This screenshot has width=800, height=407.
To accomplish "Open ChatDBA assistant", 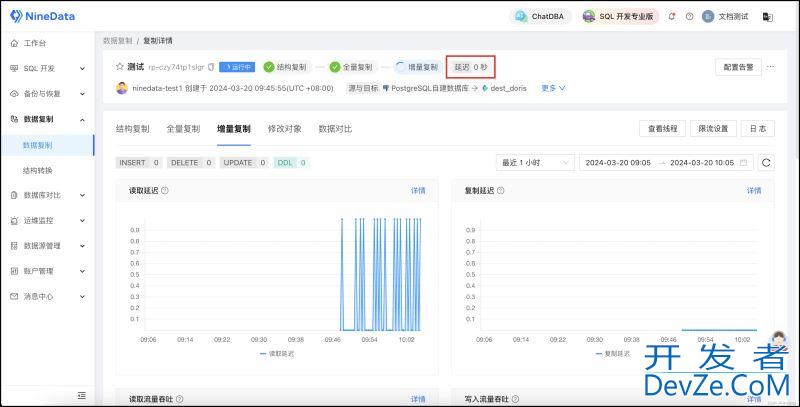I will coord(540,16).
